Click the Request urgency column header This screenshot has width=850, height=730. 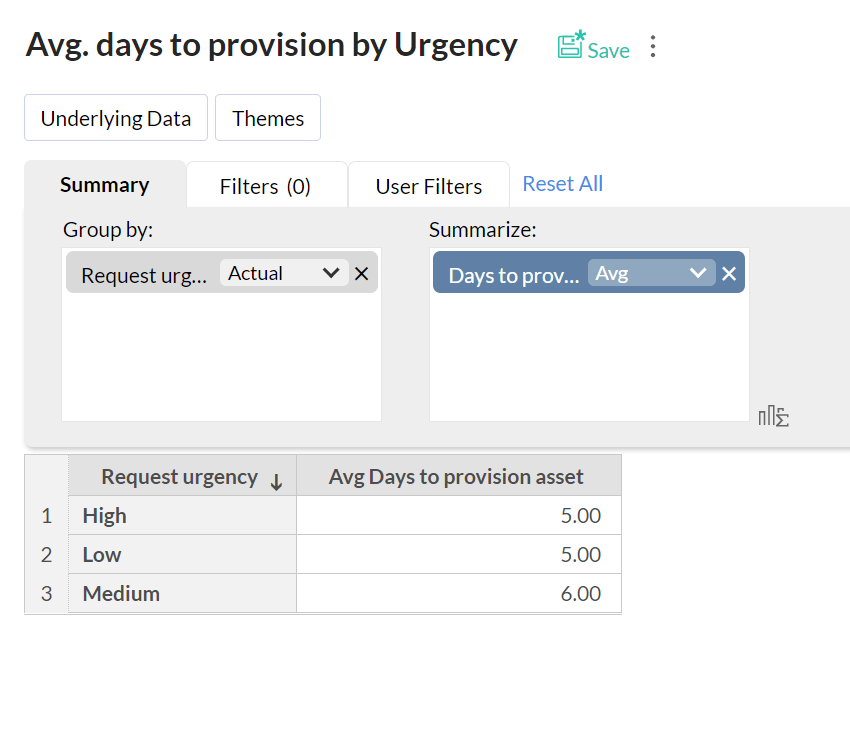click(179, 477)
